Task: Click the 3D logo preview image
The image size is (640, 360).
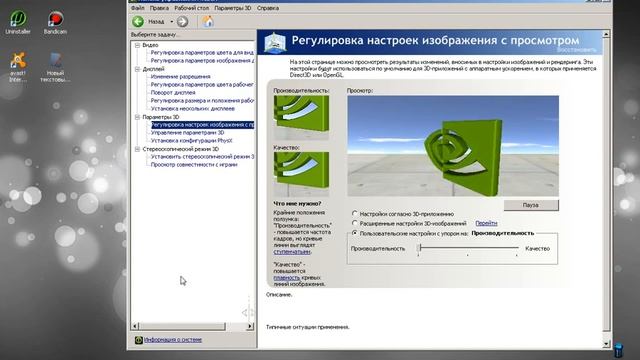Action: point(453,146)
